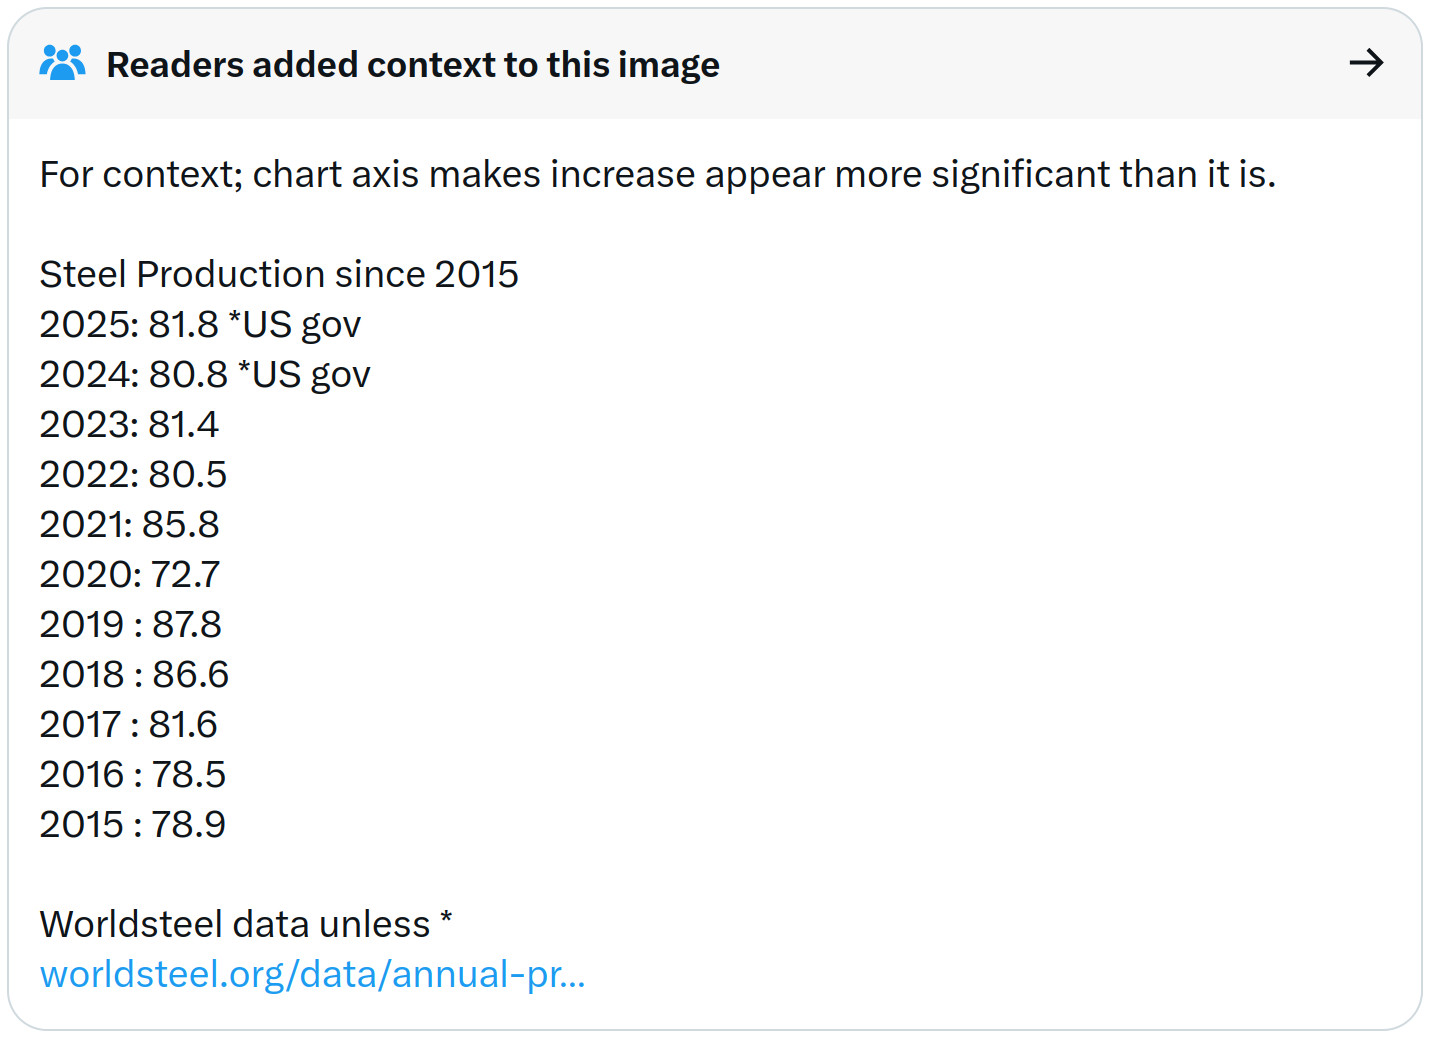Select the 2018 : 86.6 line
This screenshot has width=1438, height=1039.
tap(134, 675)
